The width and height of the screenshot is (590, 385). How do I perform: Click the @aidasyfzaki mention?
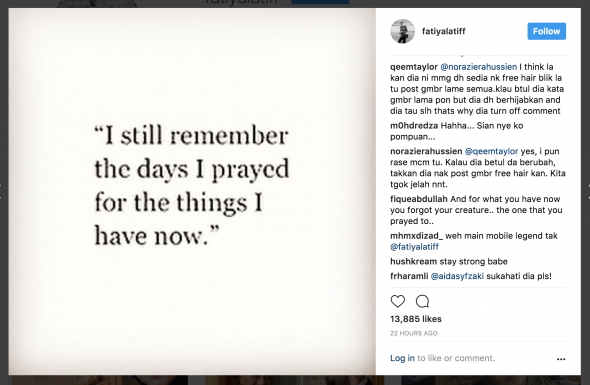pos(457,276)
